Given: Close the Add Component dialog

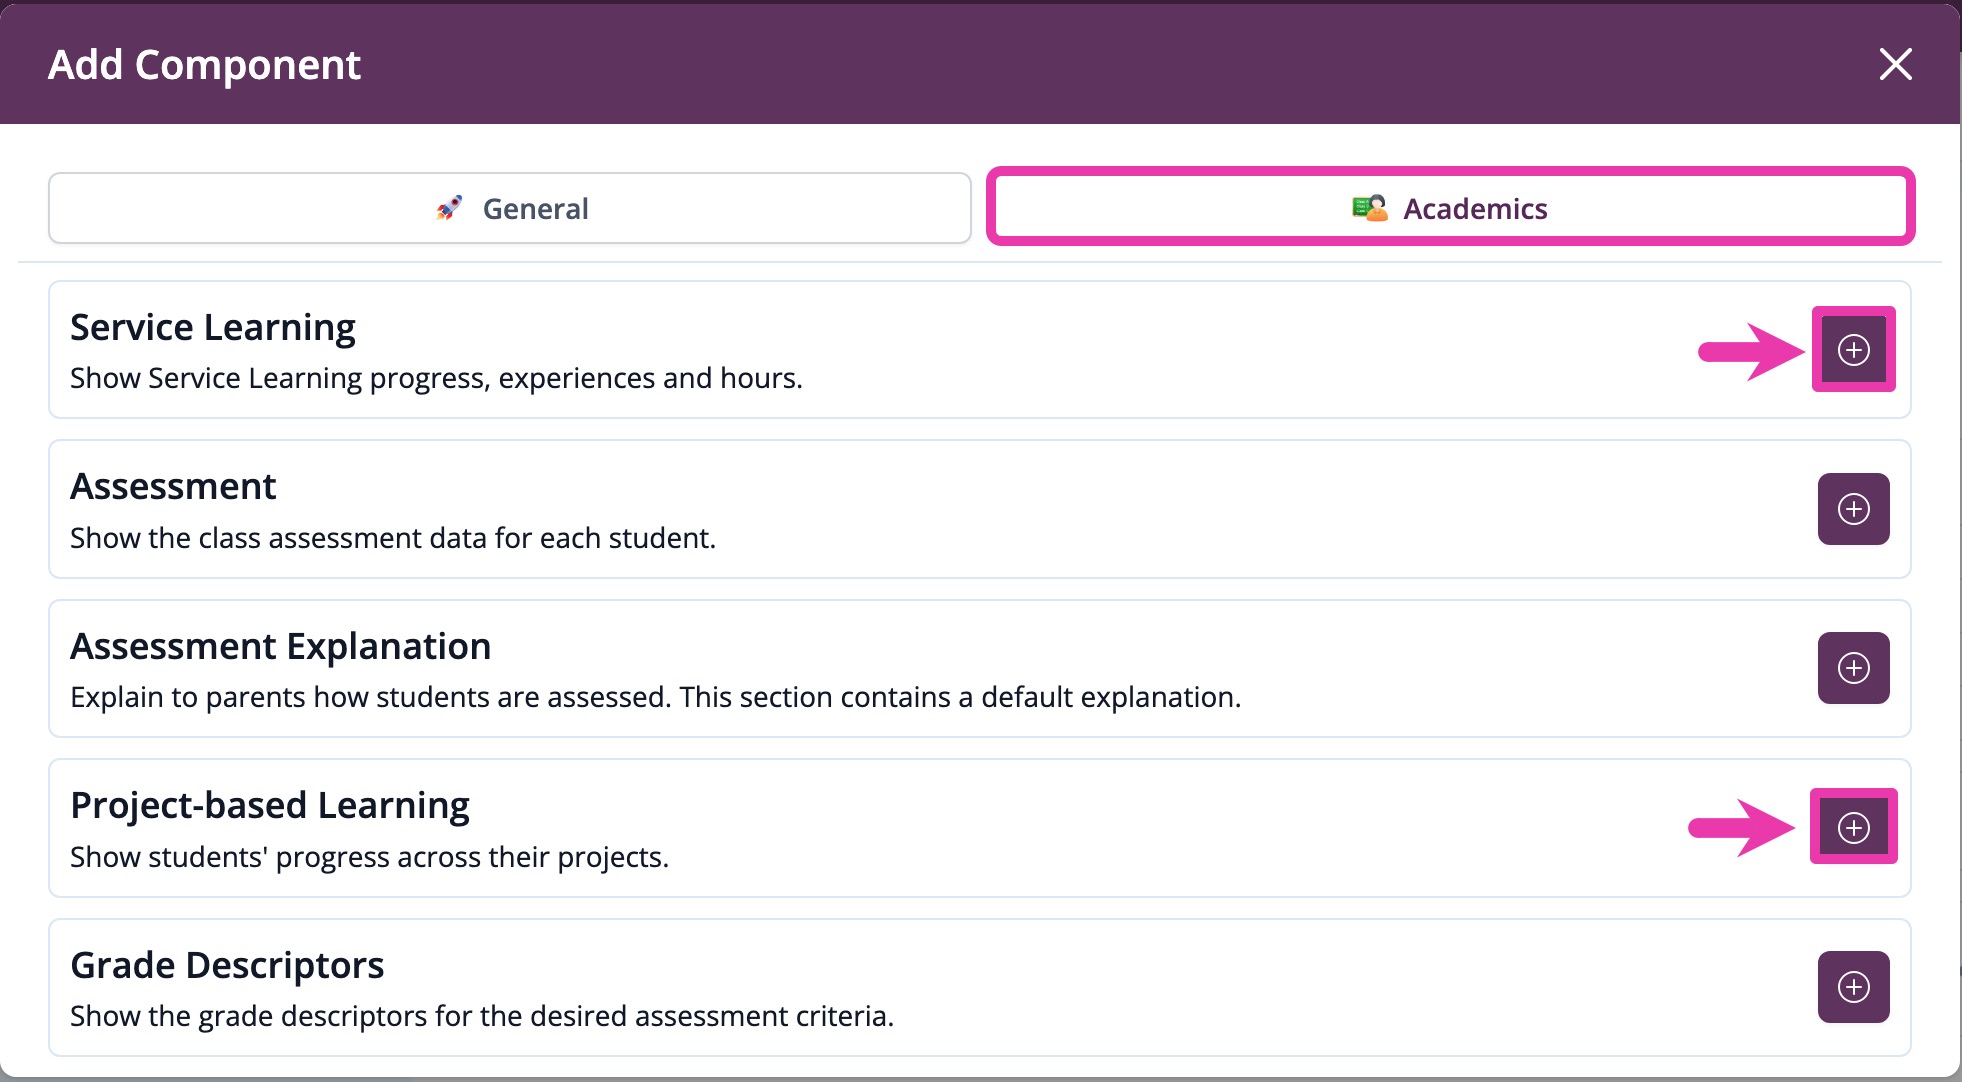Looking at the screenshot, I should [x=1897, y=64].
